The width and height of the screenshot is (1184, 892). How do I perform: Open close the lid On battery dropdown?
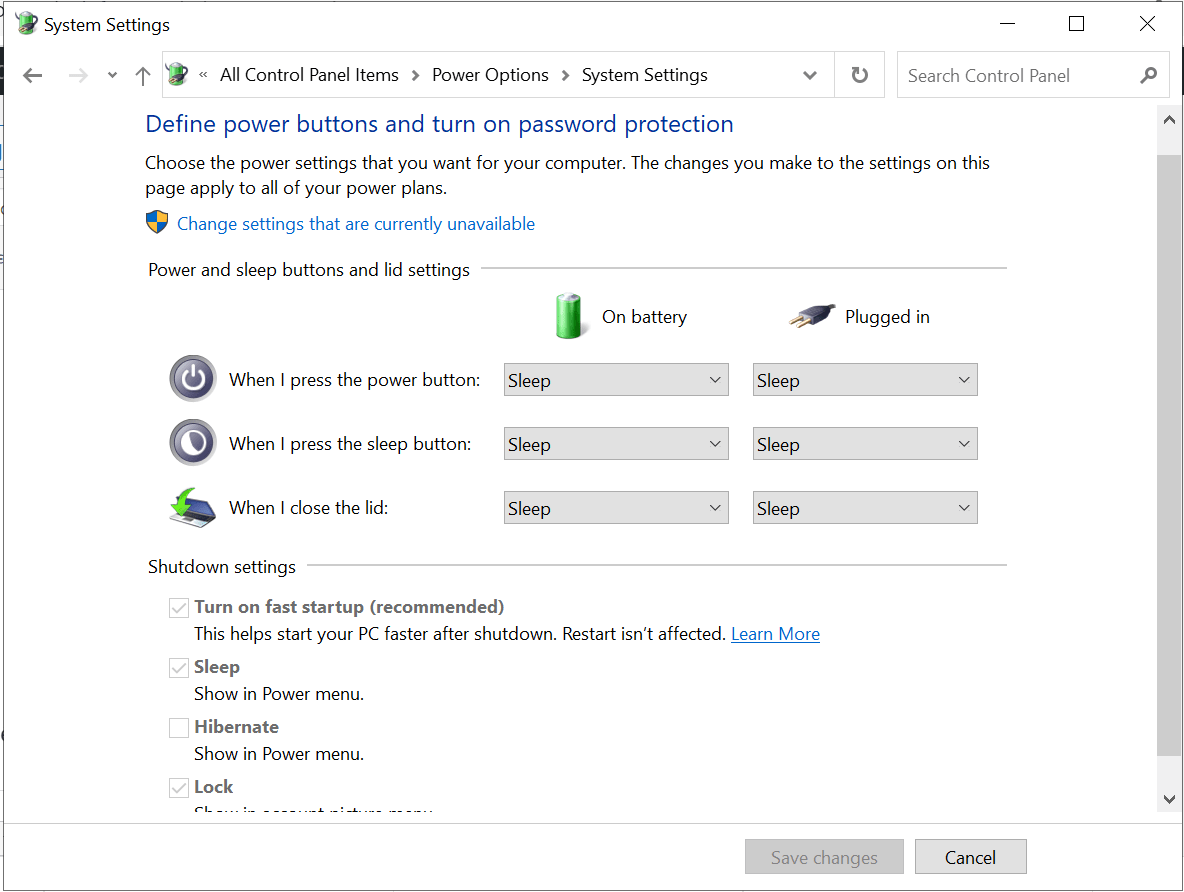(x=615, y=508)
